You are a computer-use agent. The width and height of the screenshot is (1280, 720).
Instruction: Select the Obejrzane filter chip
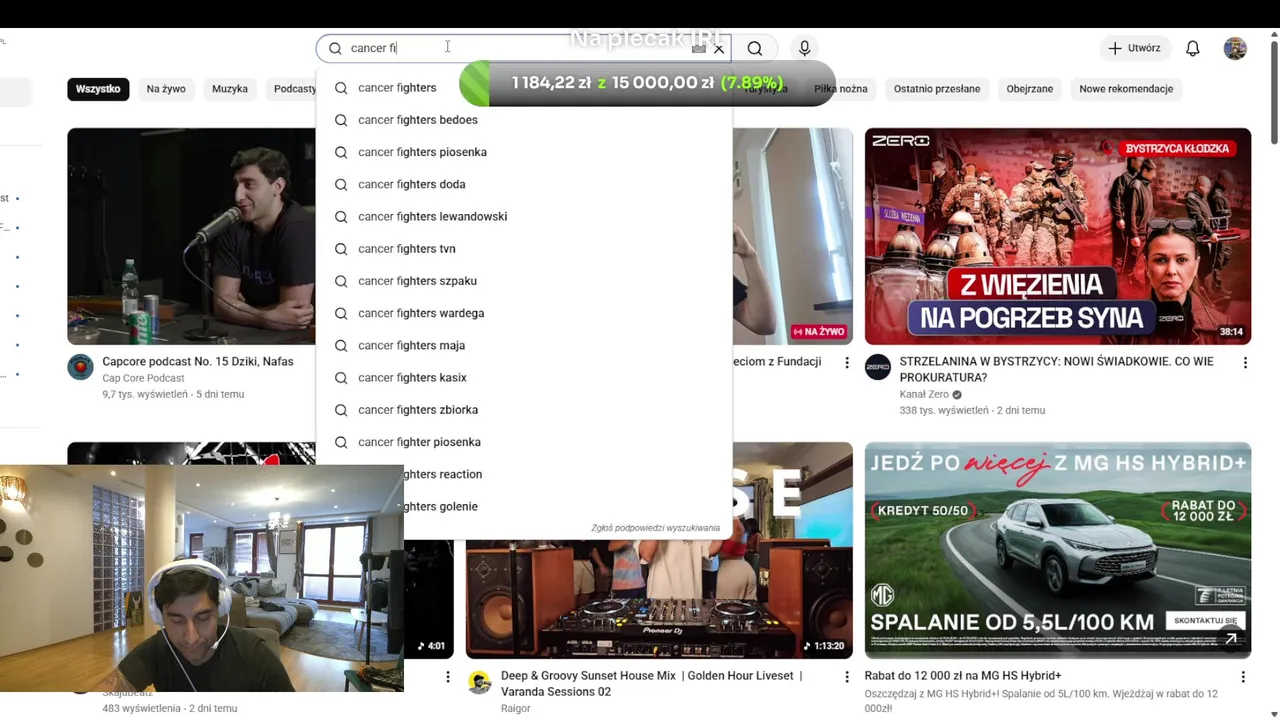coord(1029,89)
